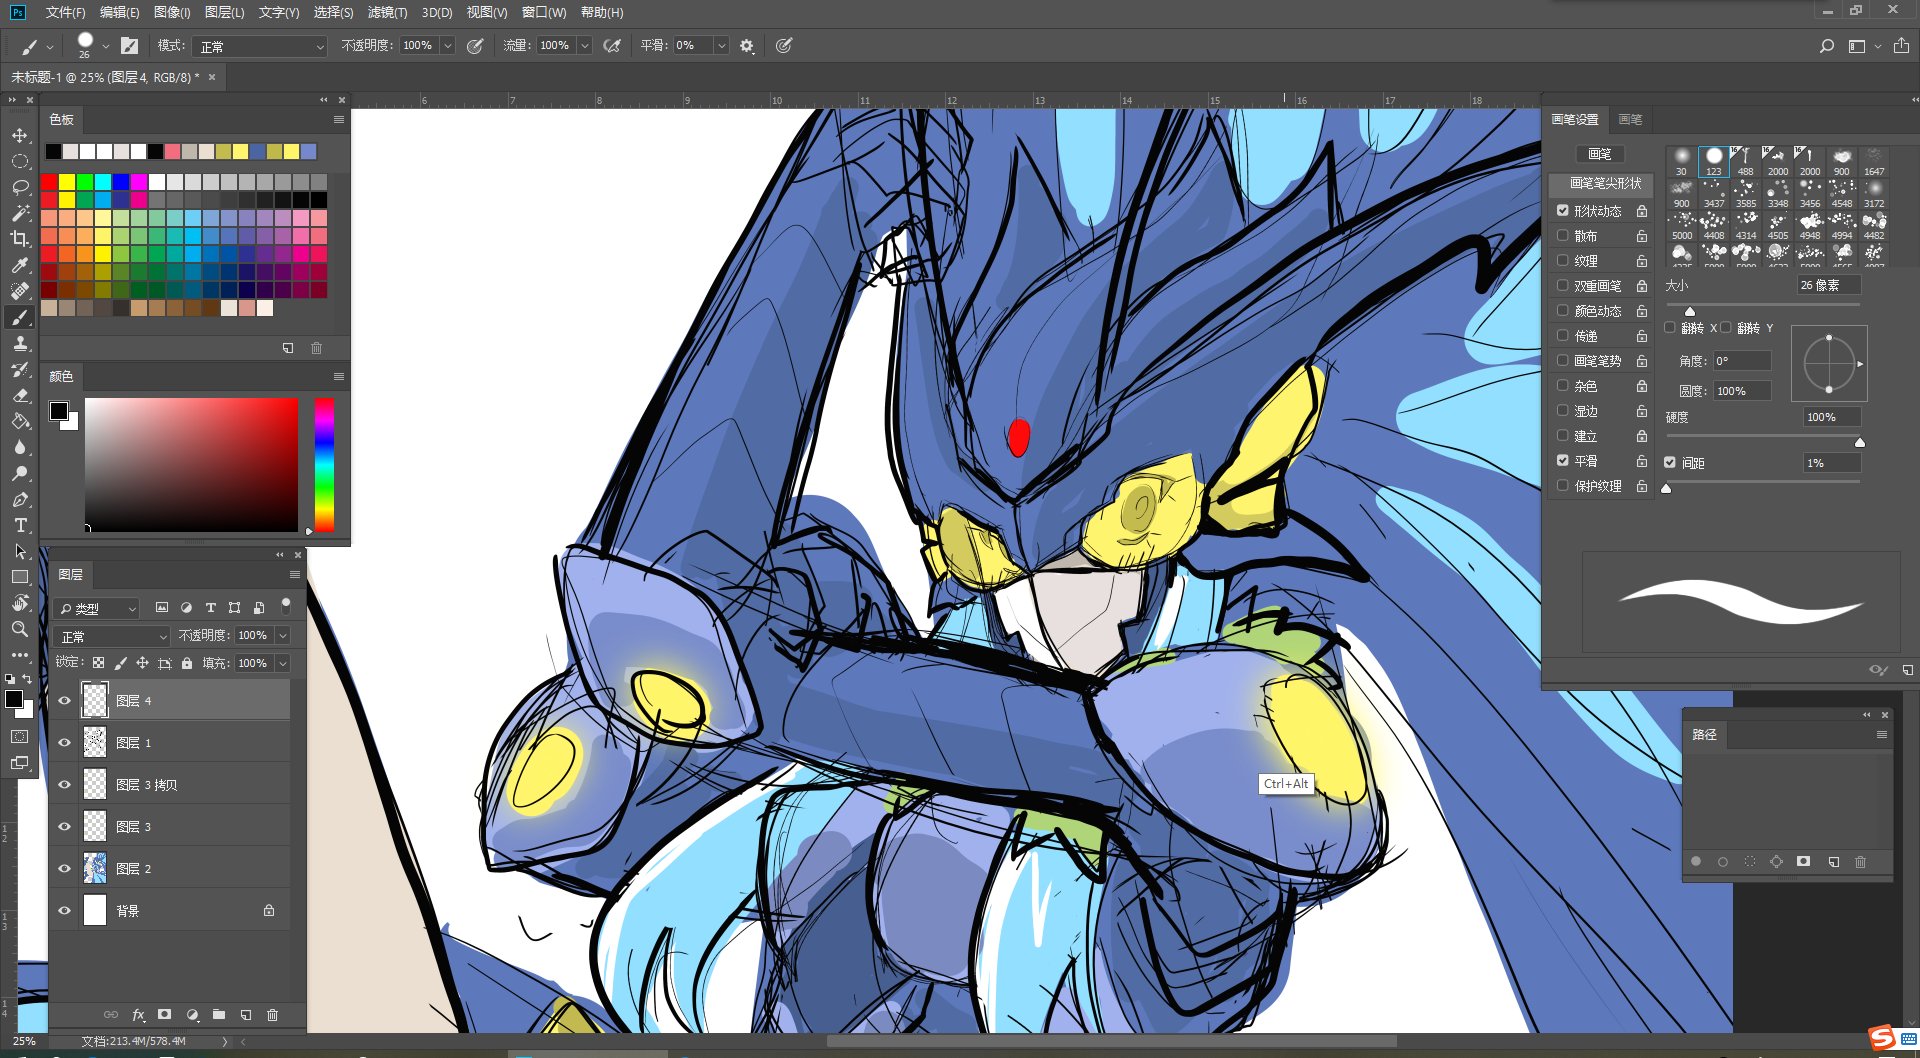The height and width of the screenshot is (1058, 1920).
Task: Open the 模式 blend mode dropdown
Action: [260, 46]
